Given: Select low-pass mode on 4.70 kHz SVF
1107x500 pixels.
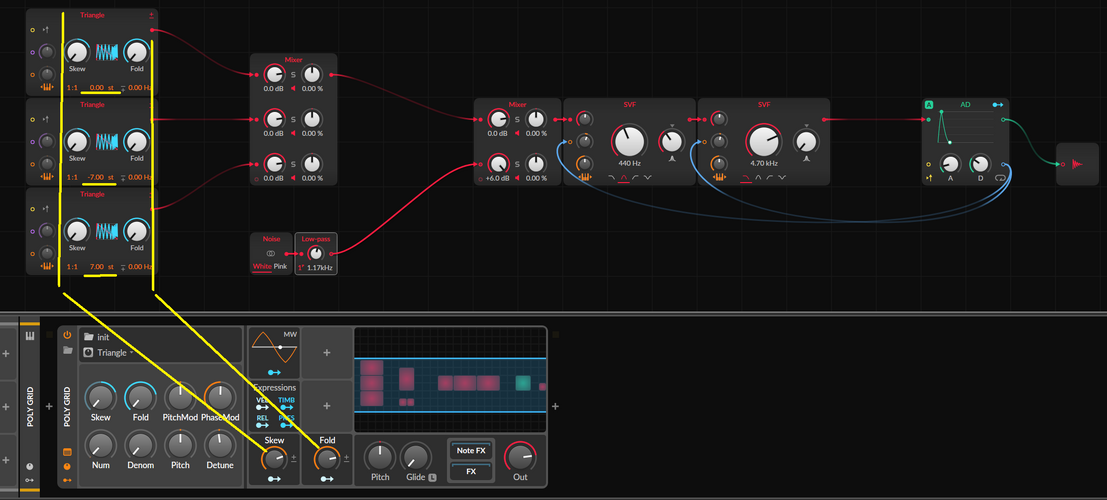Looking at the screenshot, I should point(746,177).
